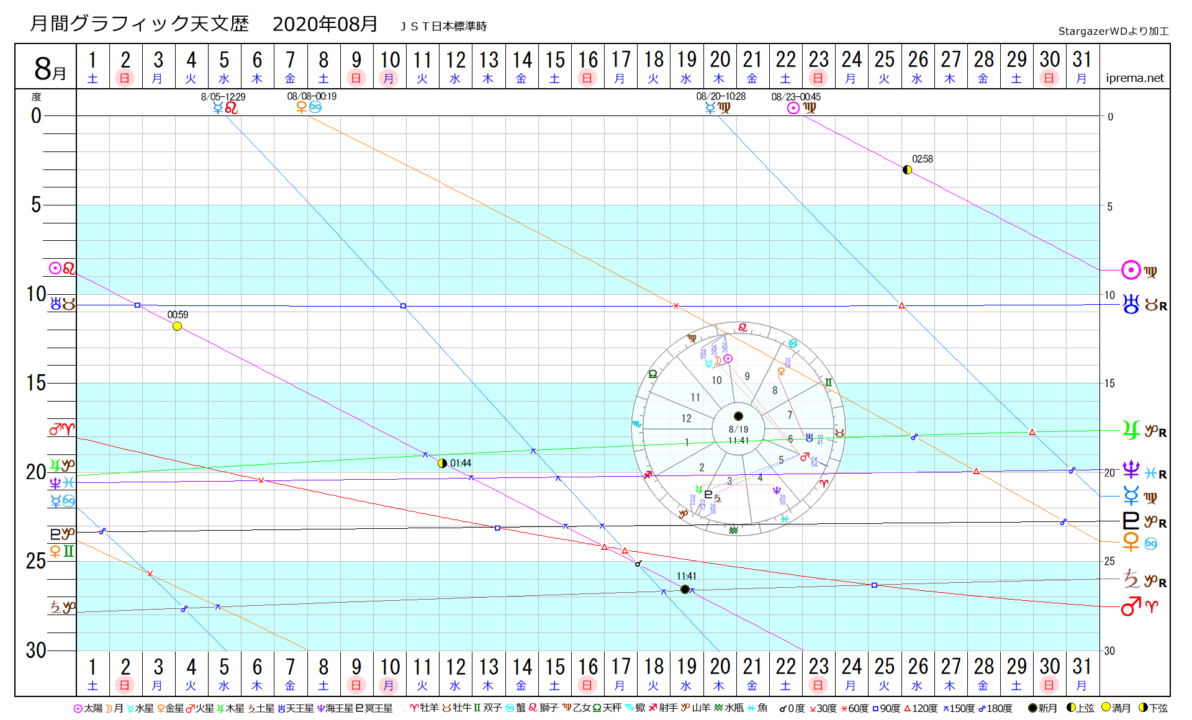The image size is (1192, 720).
Task: Open the 8/19 horoscope wheel chart
Action: pos(738,428)
